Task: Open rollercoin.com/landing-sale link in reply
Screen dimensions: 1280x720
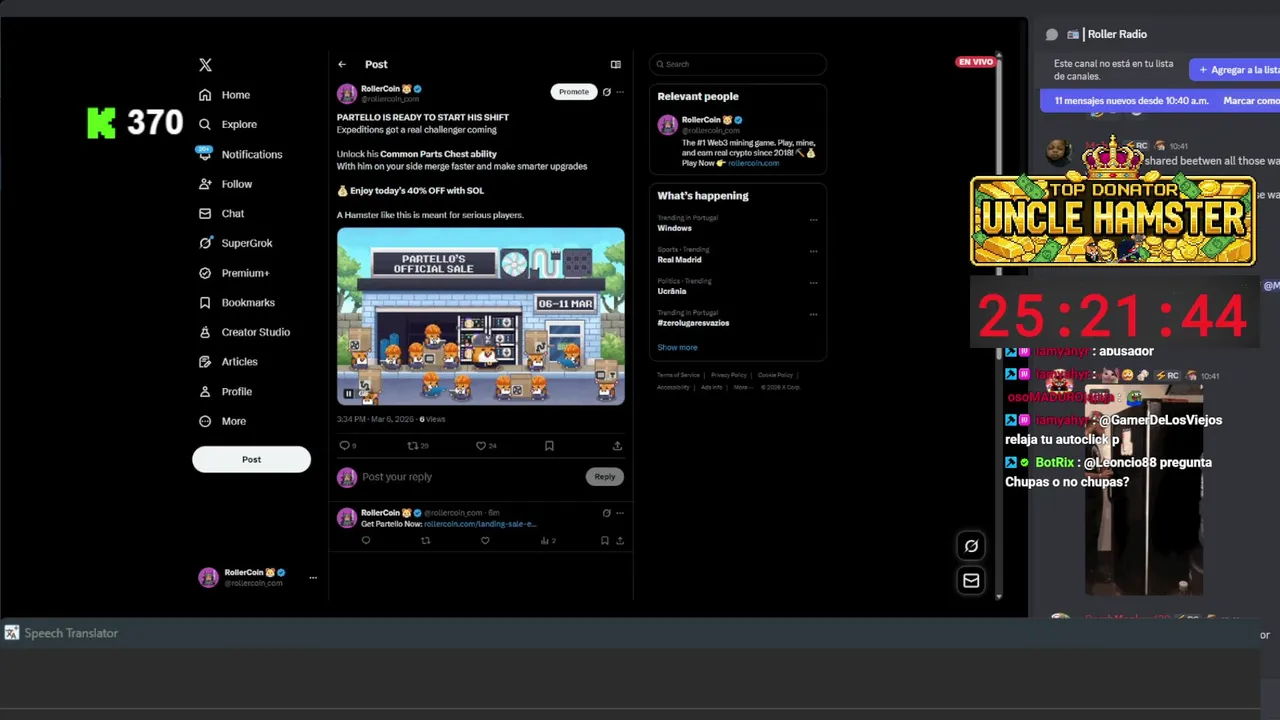Action: [x=480, y=524]
